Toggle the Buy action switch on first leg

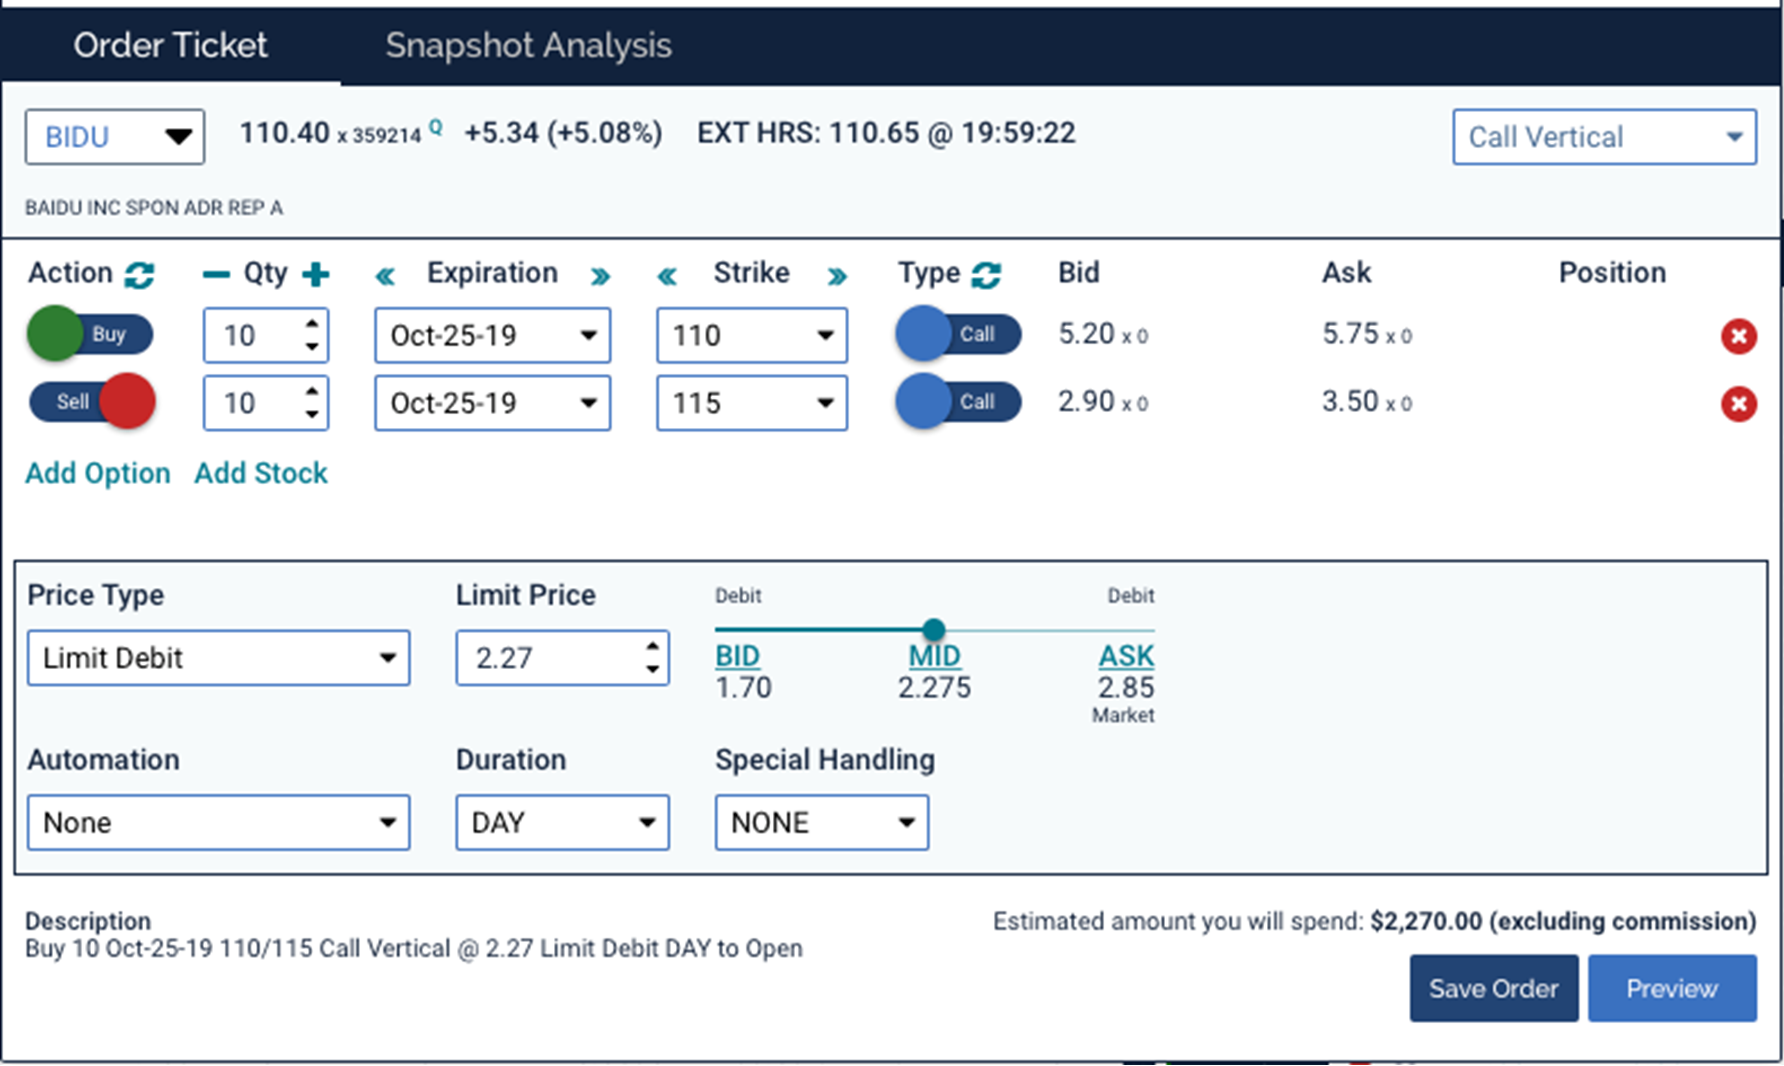(91, 334)
